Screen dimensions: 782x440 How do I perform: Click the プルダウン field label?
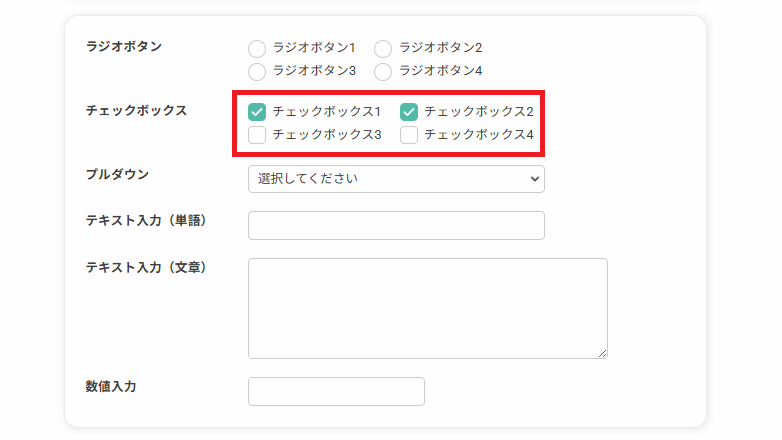[x=117, y=175]
